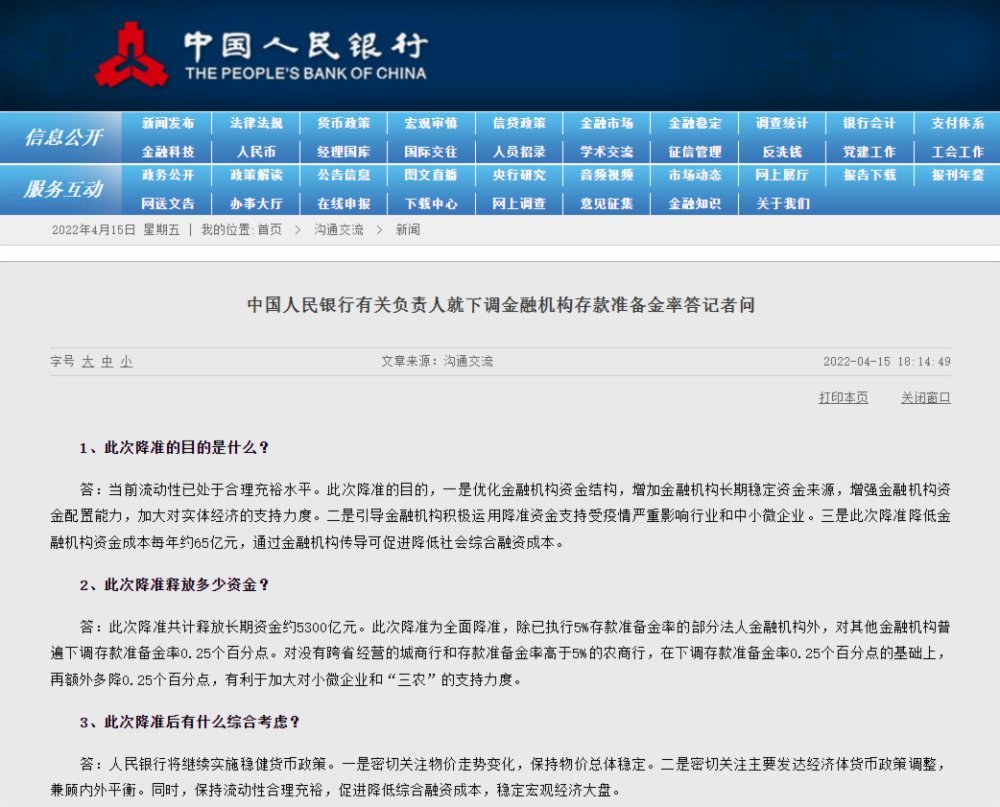Click 关闭窗口 to close the window

[x=925, y=398]
